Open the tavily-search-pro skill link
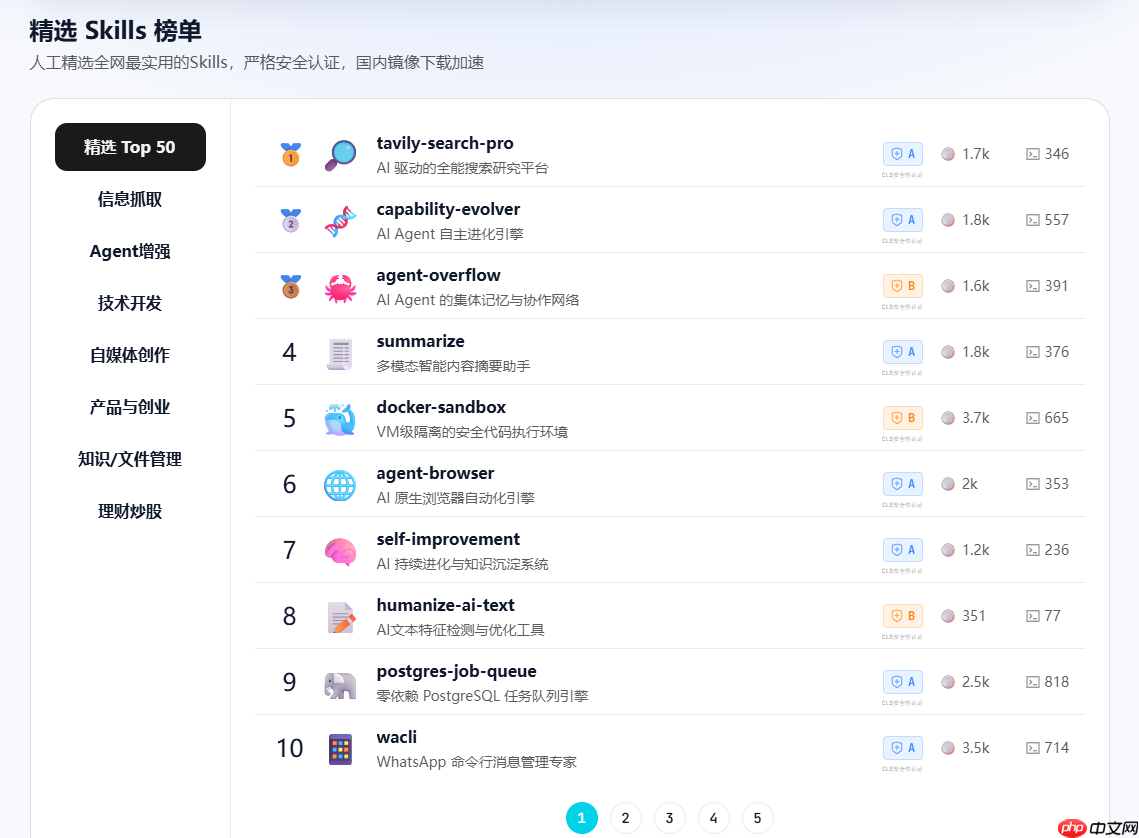The image size is (1139, 838). point(445,144)
